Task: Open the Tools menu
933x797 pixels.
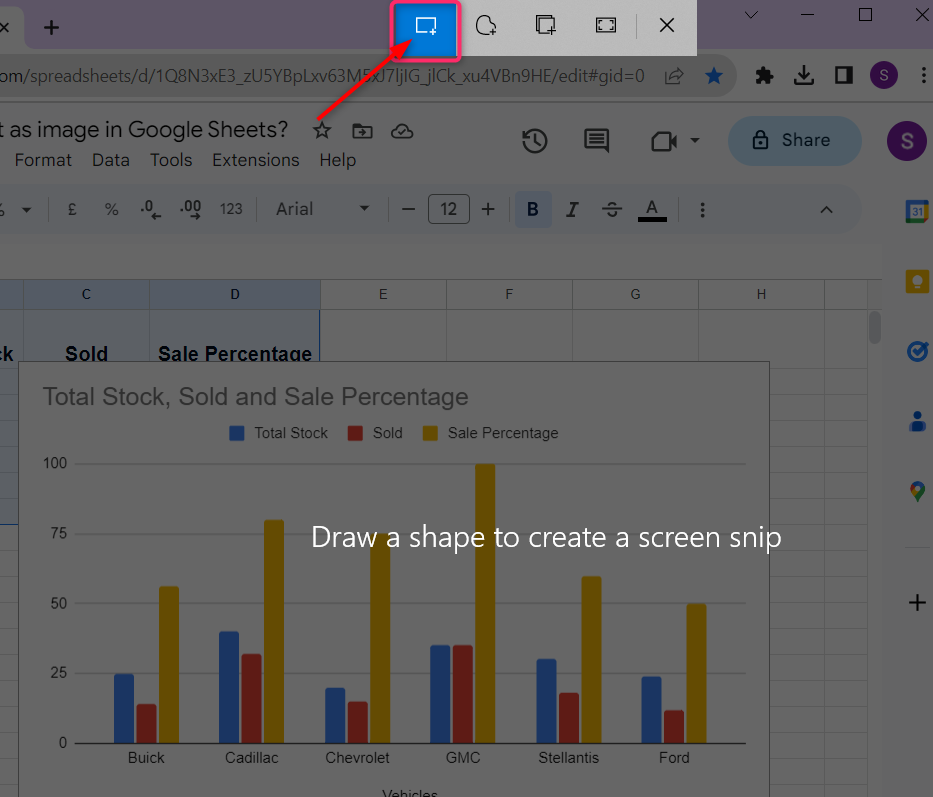Action: pos(171,160)
